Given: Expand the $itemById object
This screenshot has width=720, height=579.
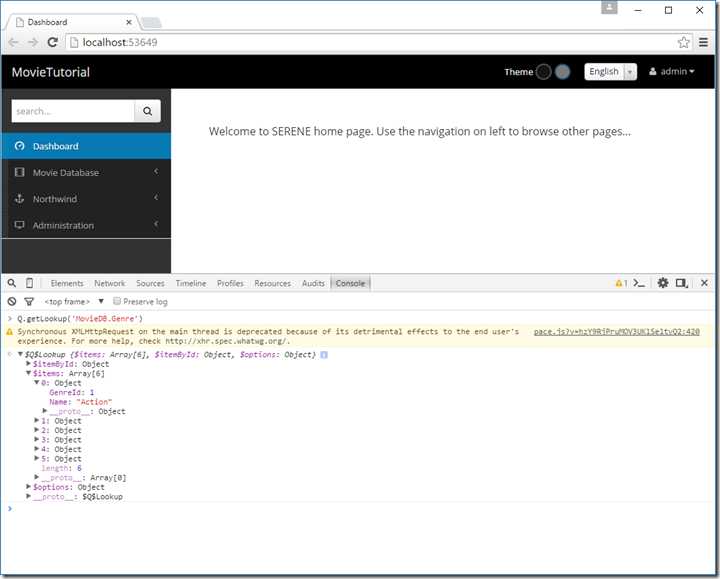Looking at the screenshot, I should pyautogui.click(x=28, y=363).
